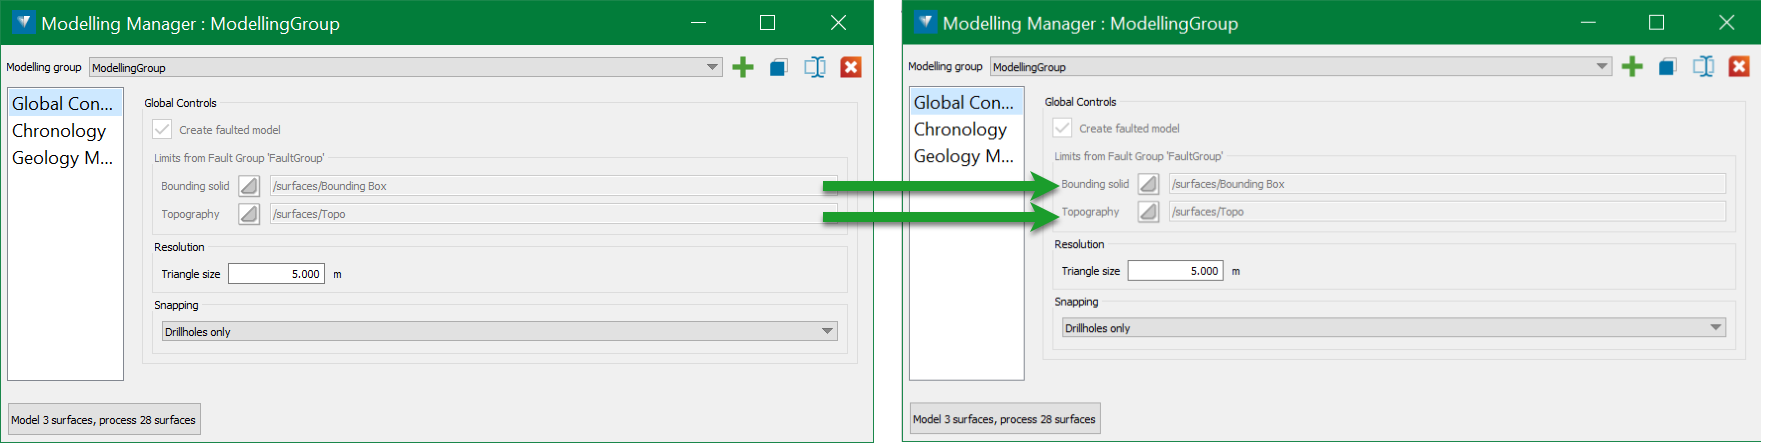Open Modelling group dropdown in left window
1770x447 pixels.
(x=712, y=68)
